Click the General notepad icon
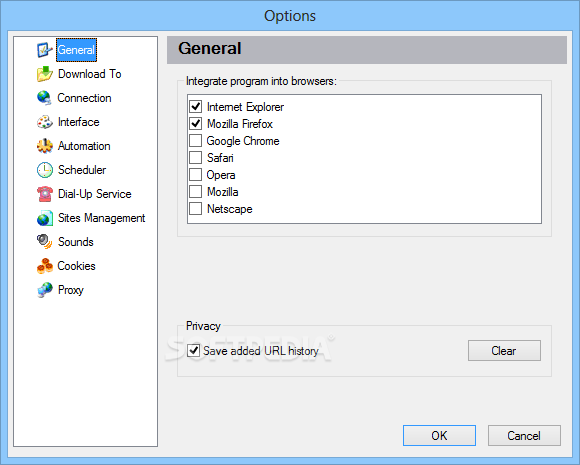The image size is (580, 465). (44, 50)
